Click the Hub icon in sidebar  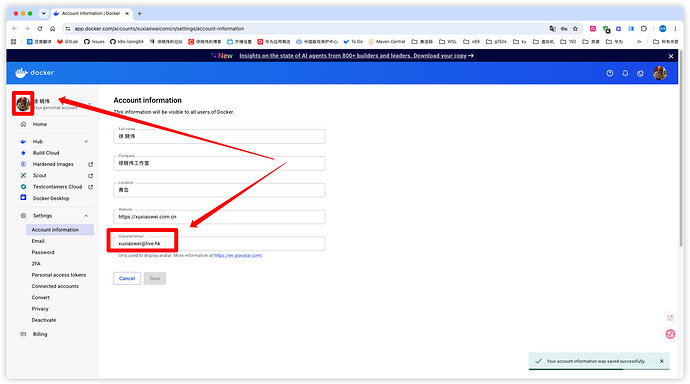[x=23, y=142]
